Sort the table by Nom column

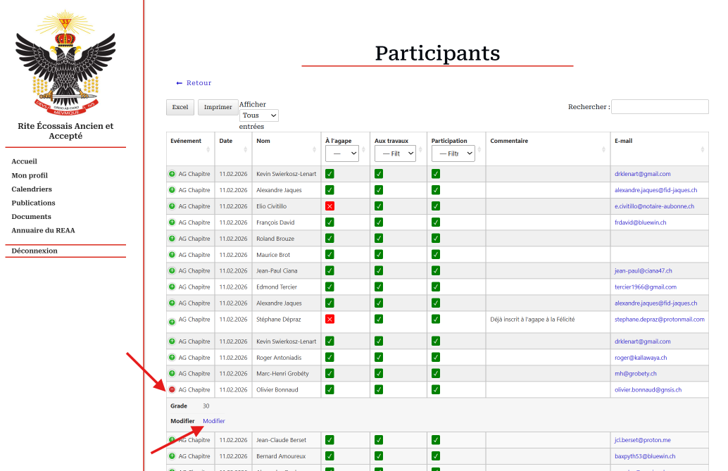pos(285,142)
